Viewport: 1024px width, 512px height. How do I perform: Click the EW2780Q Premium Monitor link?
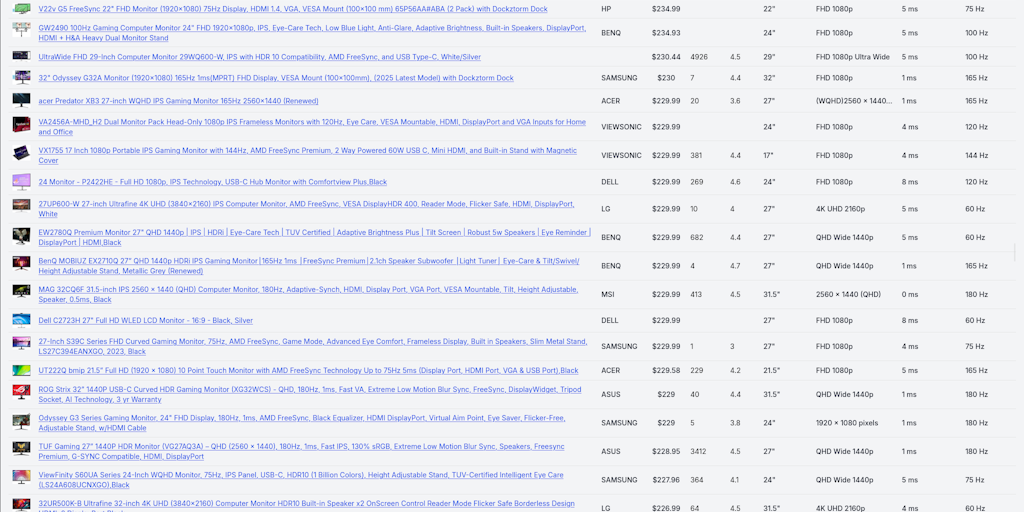click(x=314, y=232)
